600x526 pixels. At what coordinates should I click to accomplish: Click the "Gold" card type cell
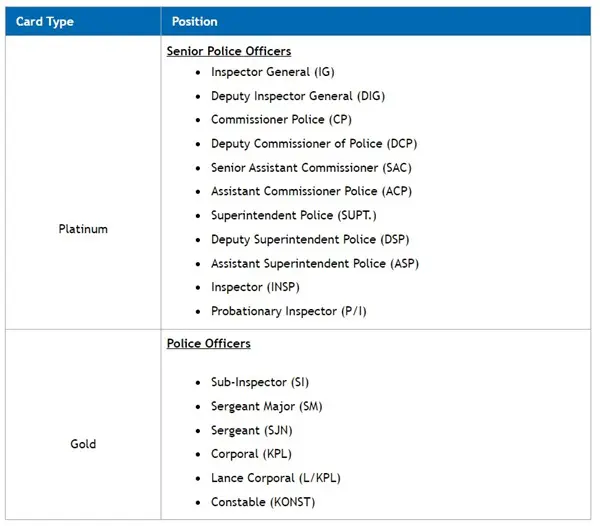(83, 443)
